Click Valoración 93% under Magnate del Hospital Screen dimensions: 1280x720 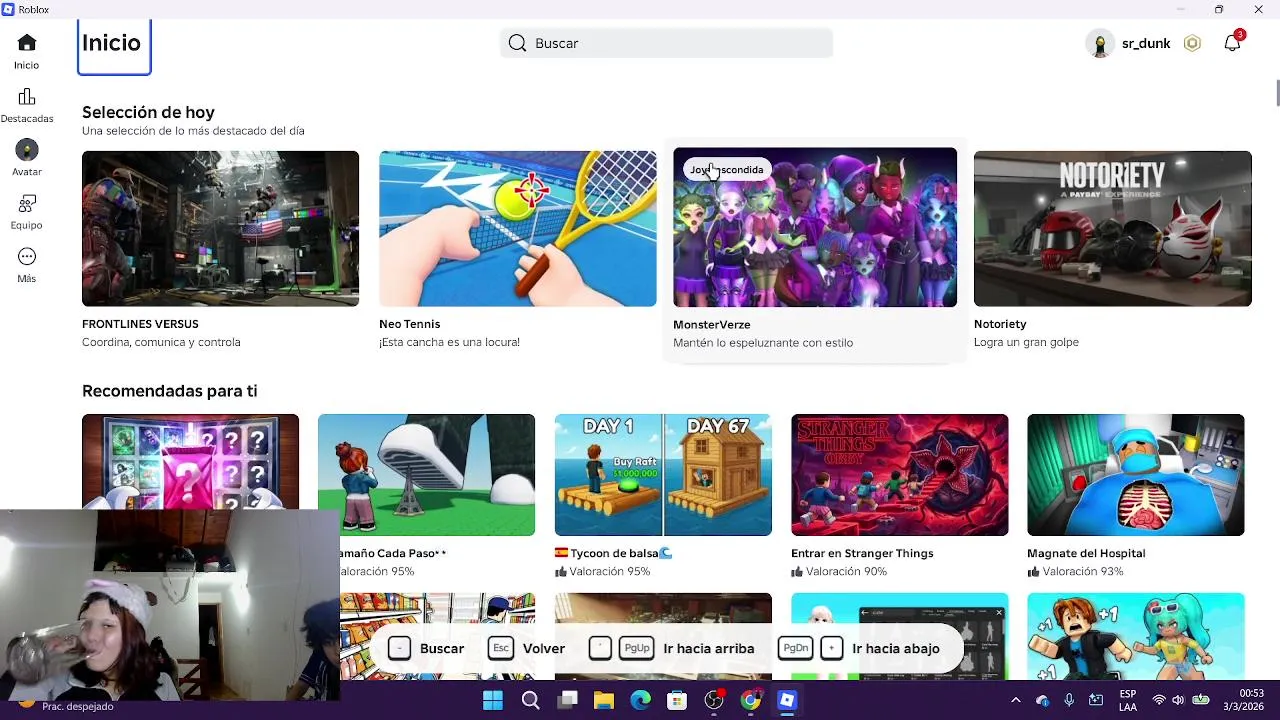click(x=1075, y=572)
